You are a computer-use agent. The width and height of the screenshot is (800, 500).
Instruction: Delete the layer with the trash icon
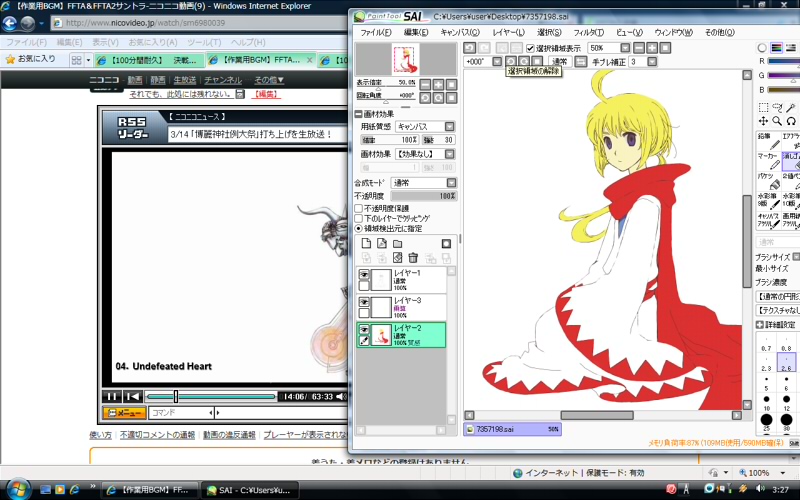pyautogui.click(x=413, y=258)
